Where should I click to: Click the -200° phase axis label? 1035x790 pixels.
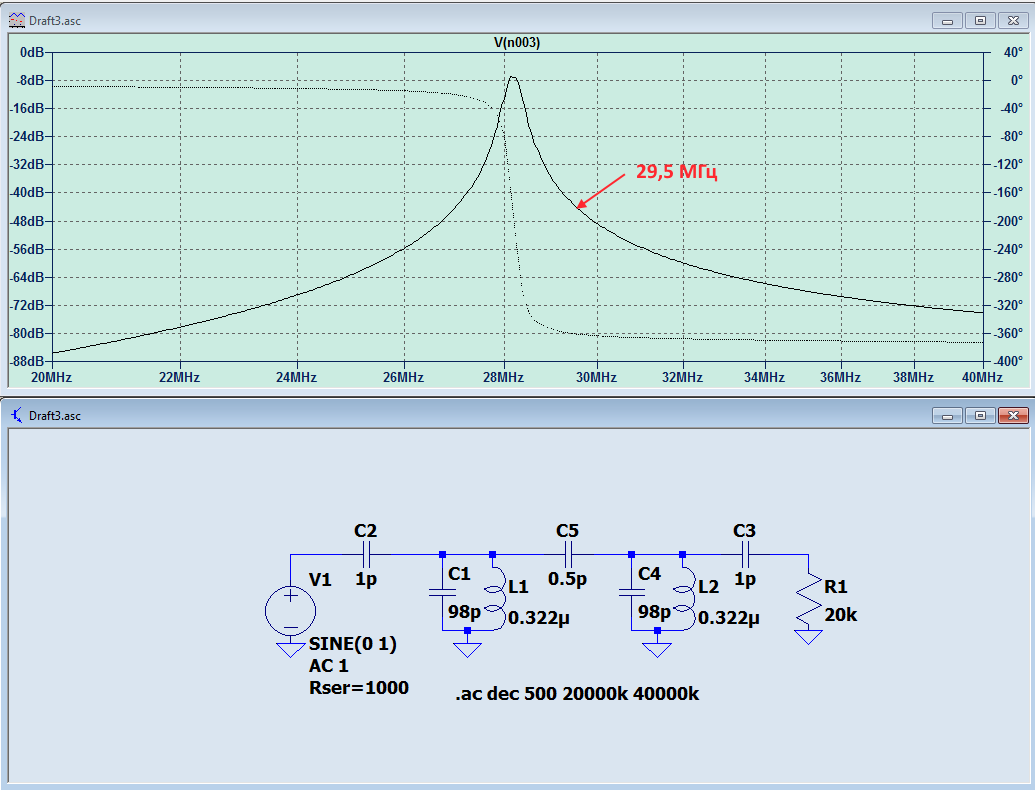pyautogui.click(x=1009, y=221)
